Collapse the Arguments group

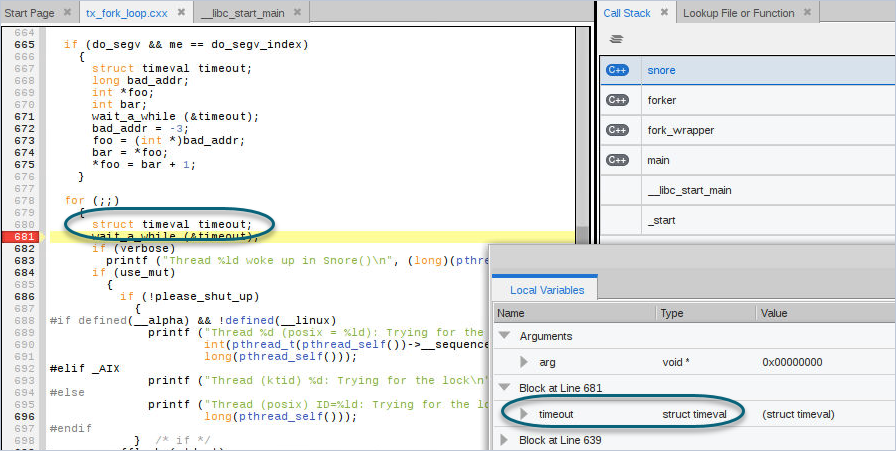tap(505, 336)
